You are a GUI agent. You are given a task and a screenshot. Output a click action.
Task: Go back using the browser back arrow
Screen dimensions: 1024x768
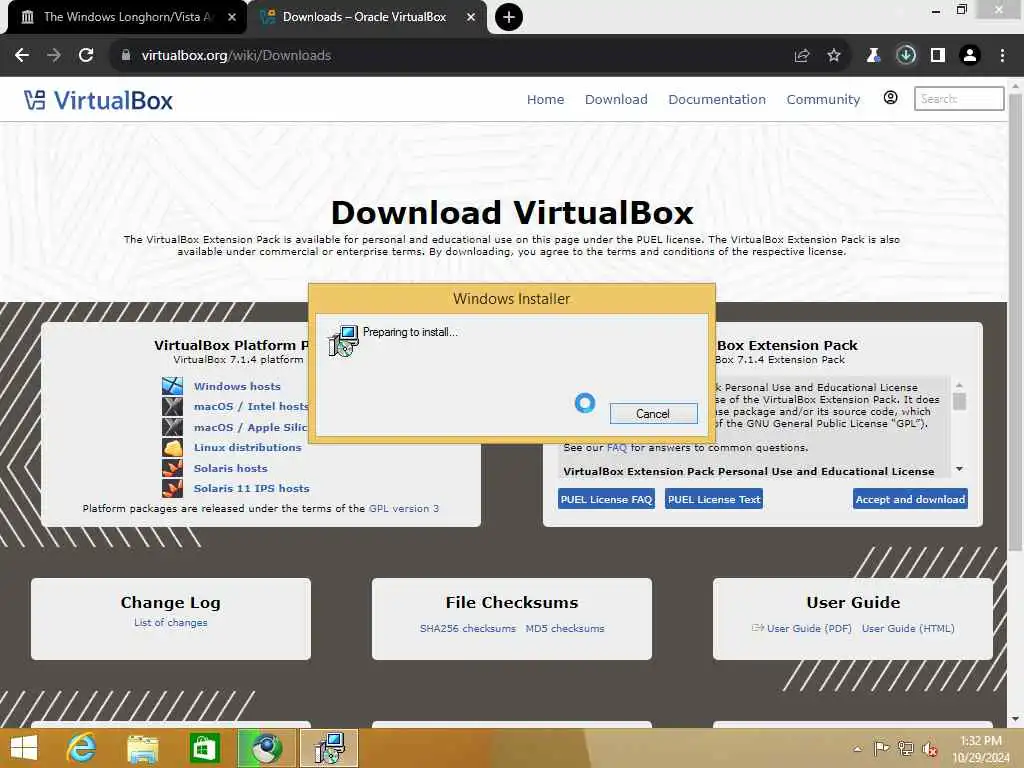coord(22,56)
